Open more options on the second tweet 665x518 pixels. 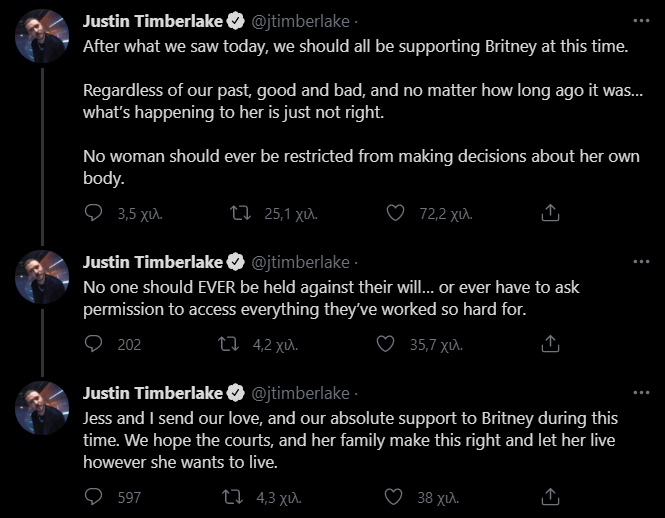pyautogui.click(x=641, y=262)
